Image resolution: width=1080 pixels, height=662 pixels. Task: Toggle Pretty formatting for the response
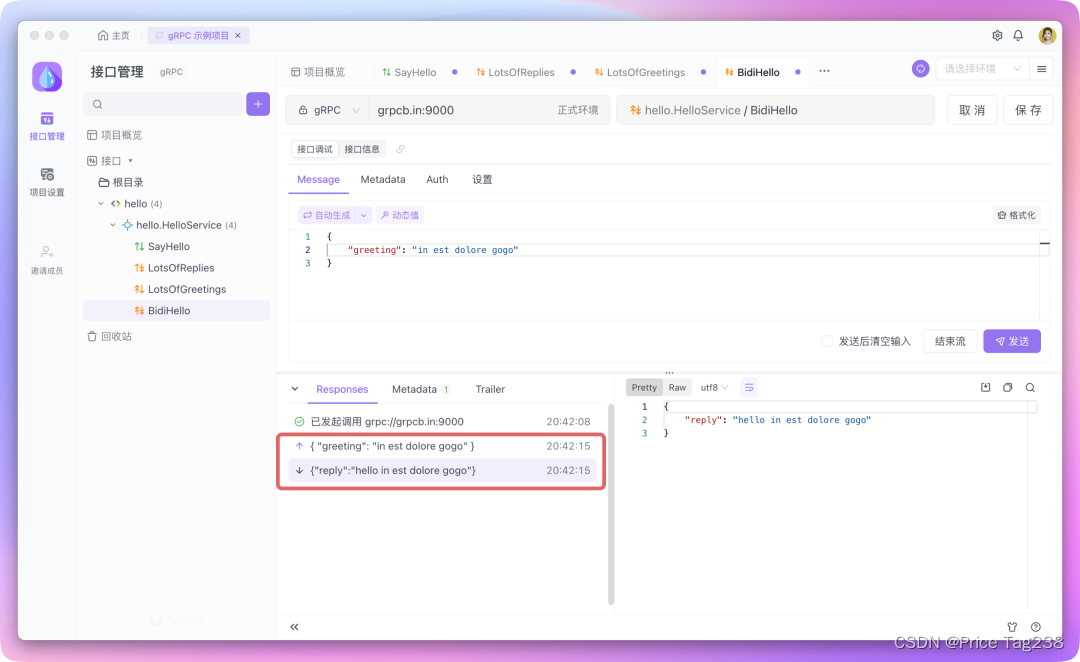tap(644, 387)
